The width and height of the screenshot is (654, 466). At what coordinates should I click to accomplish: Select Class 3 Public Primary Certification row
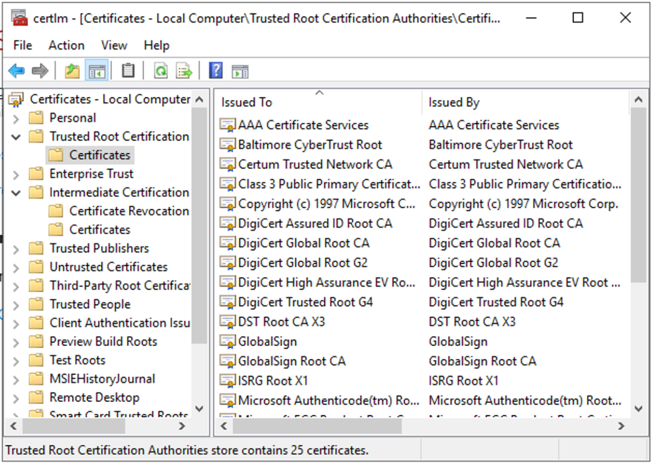[x=329, y=184]
